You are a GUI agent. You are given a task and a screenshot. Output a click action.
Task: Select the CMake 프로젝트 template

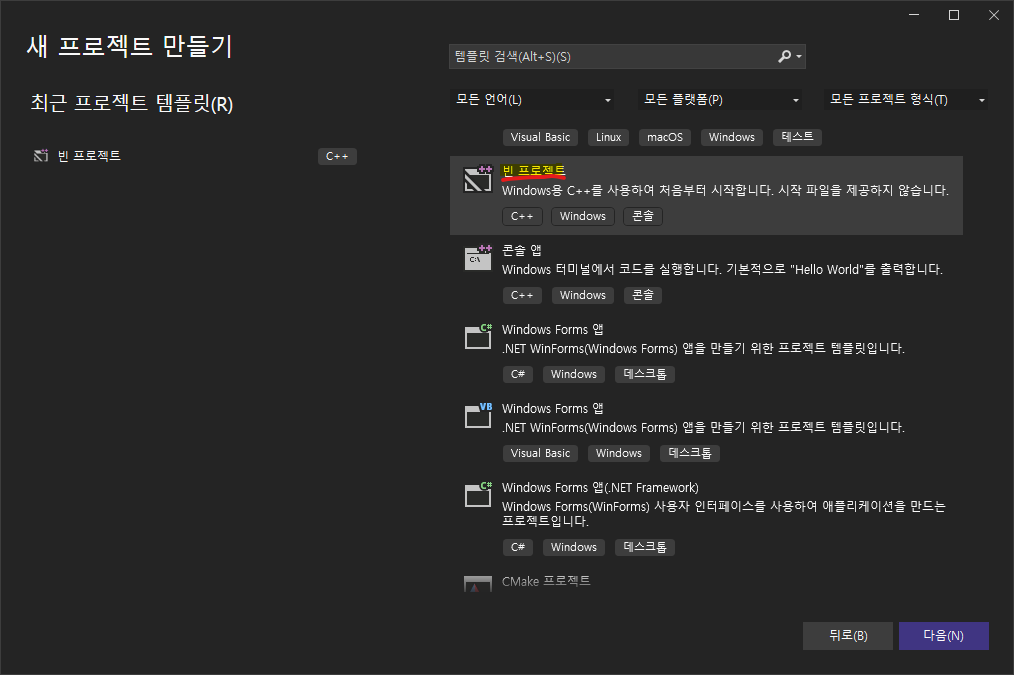[x=706, y=581]
